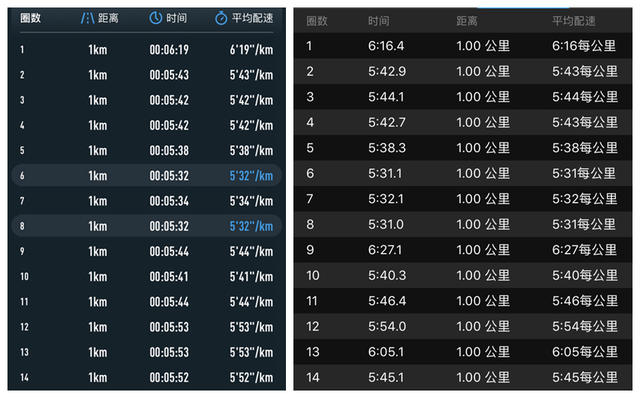The width and height of the screenshot is (640, 398).
Task: Select lap 10 row with 00:05:41 time
Action: coord(147,276)
